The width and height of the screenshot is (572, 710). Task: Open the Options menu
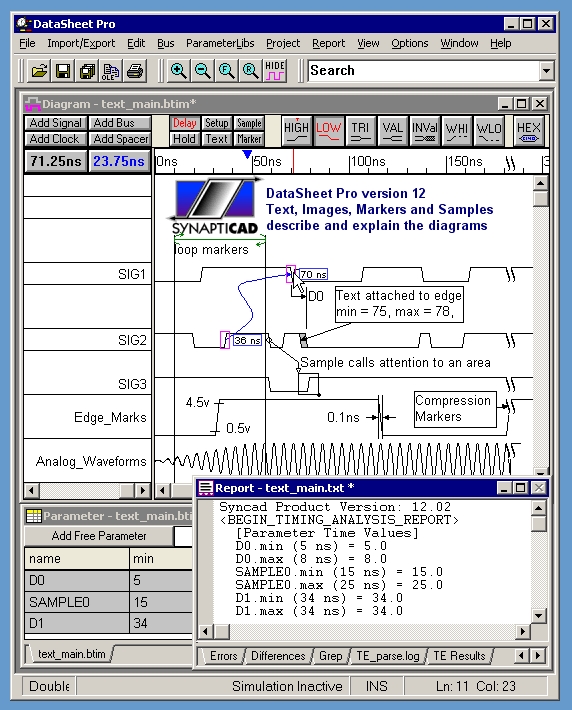point(410,43)
